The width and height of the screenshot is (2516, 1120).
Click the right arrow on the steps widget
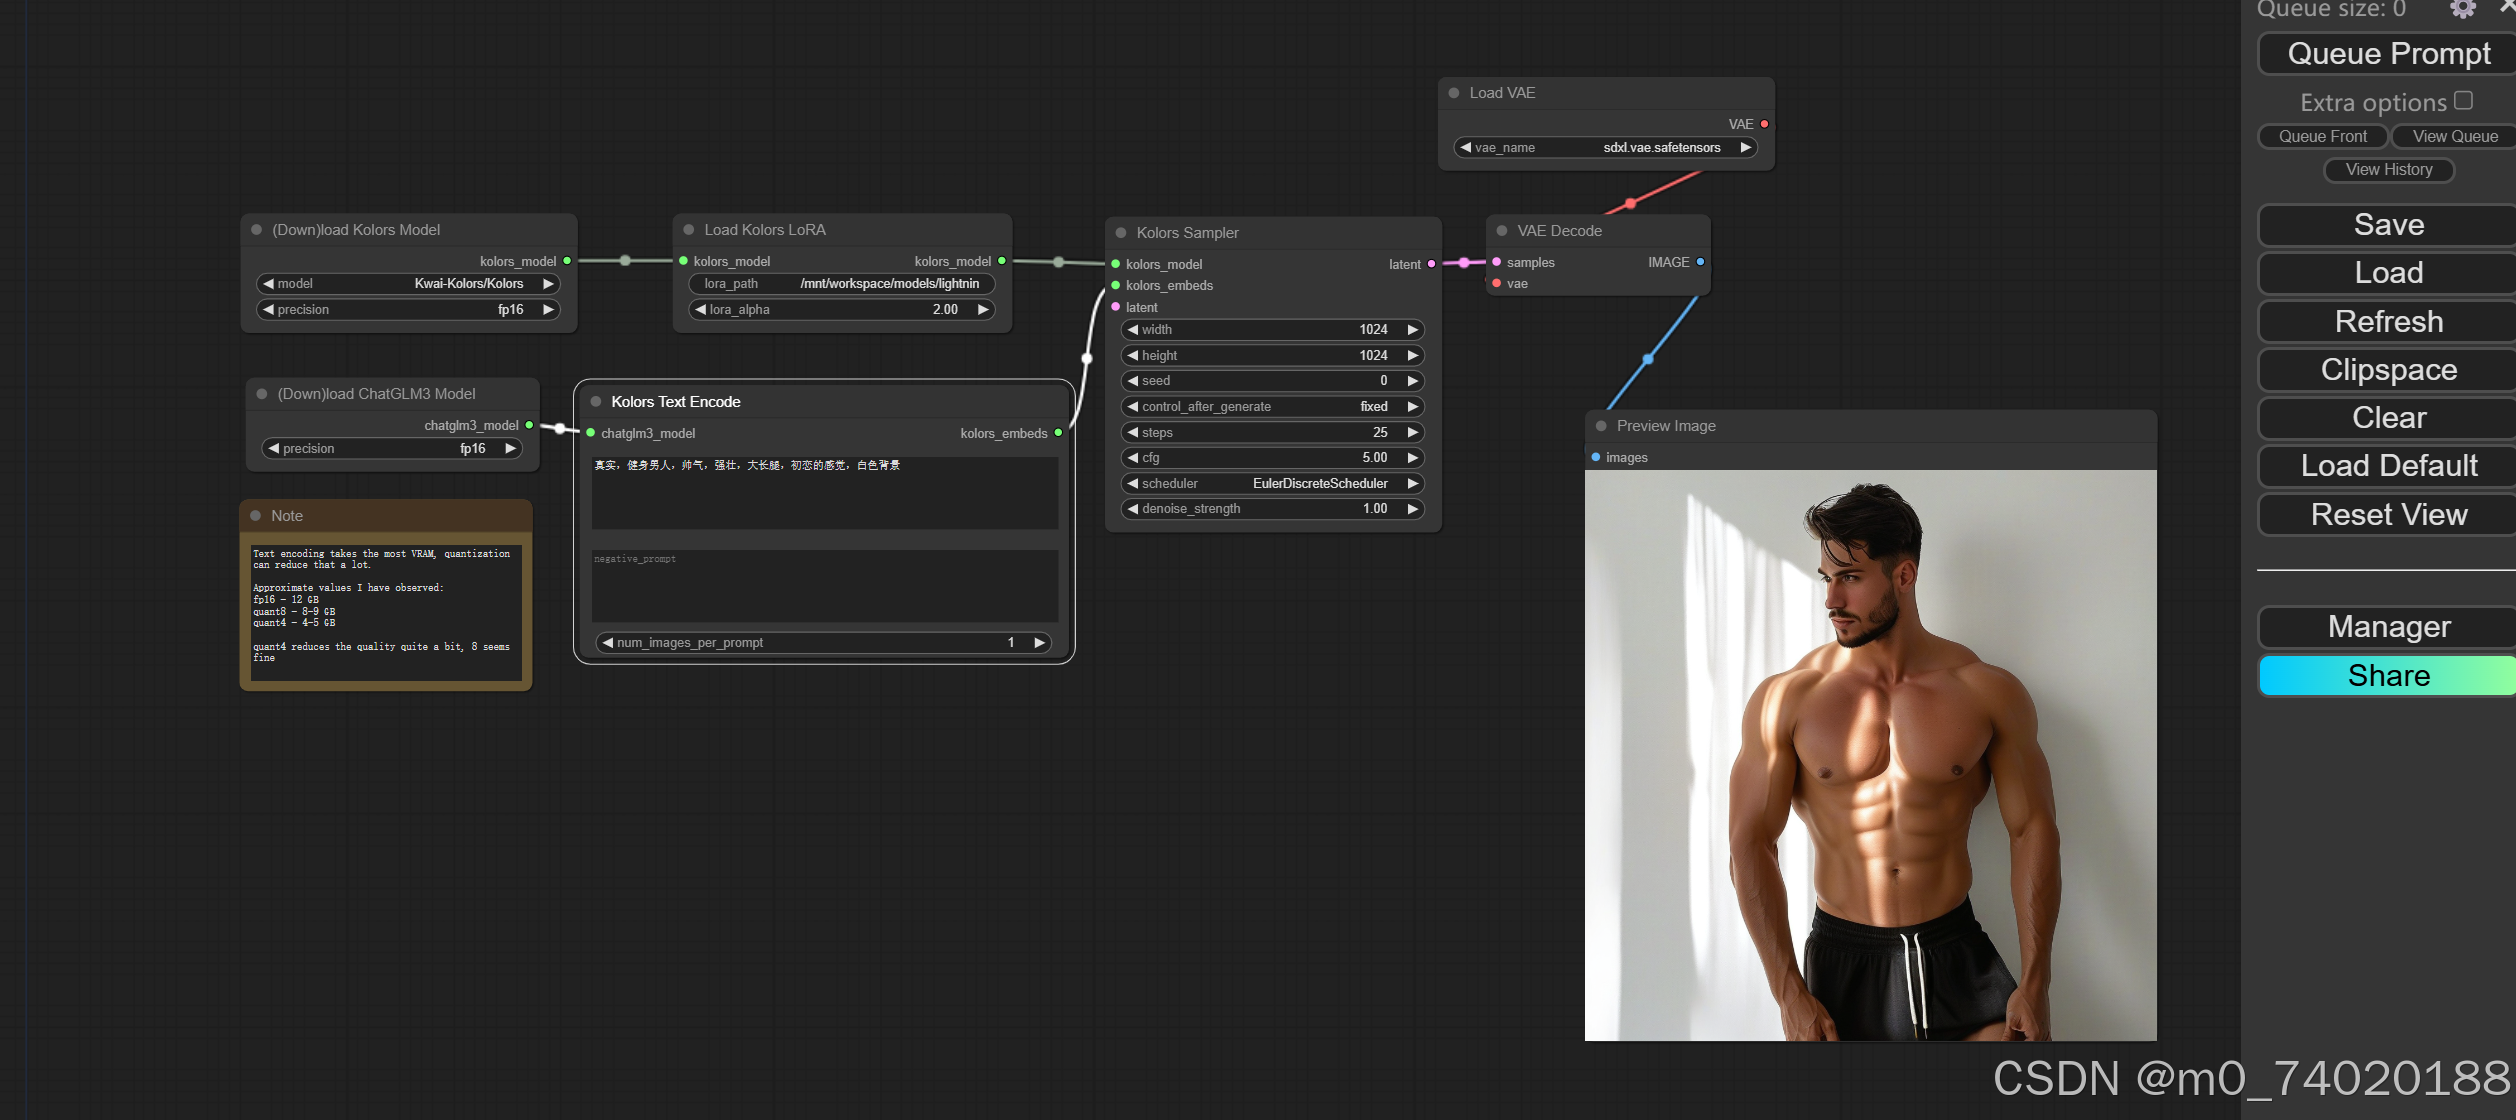[x=1413, y=432]
